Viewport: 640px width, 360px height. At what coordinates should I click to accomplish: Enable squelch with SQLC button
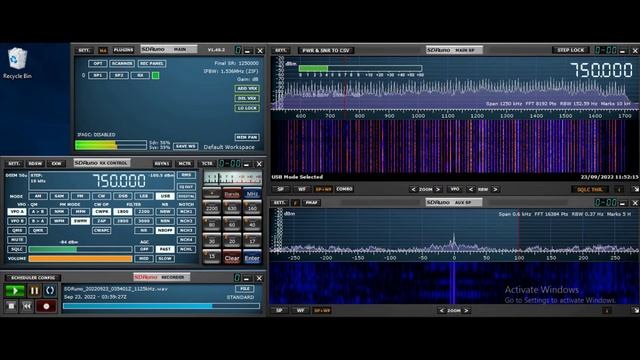pos(17,249)
